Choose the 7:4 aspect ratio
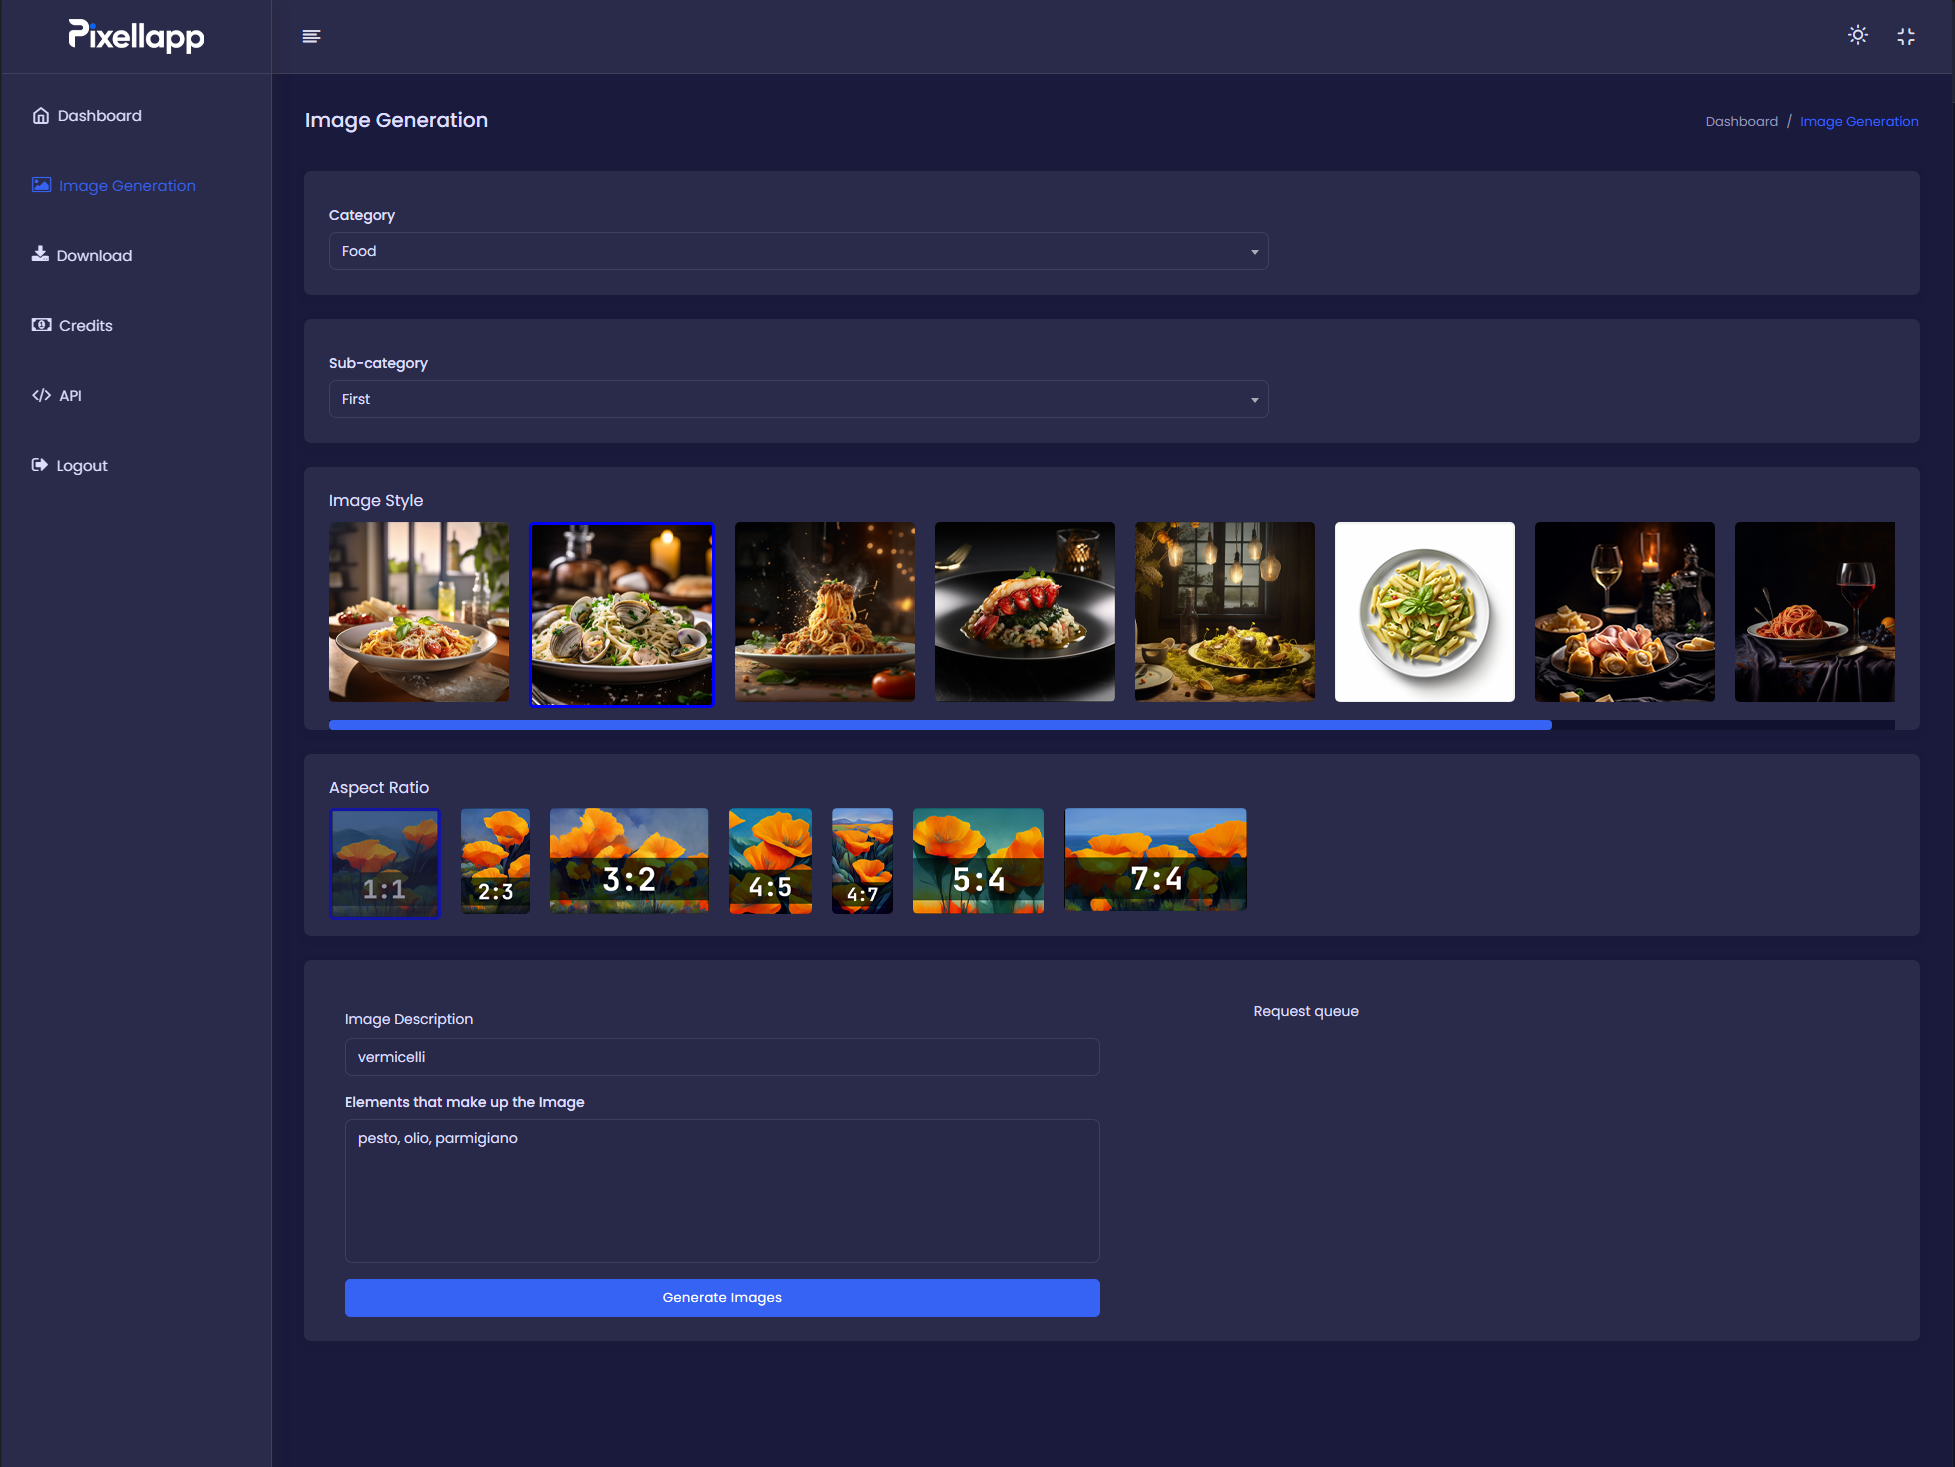The height and width of the screenshot is (1467, 1955). tap(1156, 859)
